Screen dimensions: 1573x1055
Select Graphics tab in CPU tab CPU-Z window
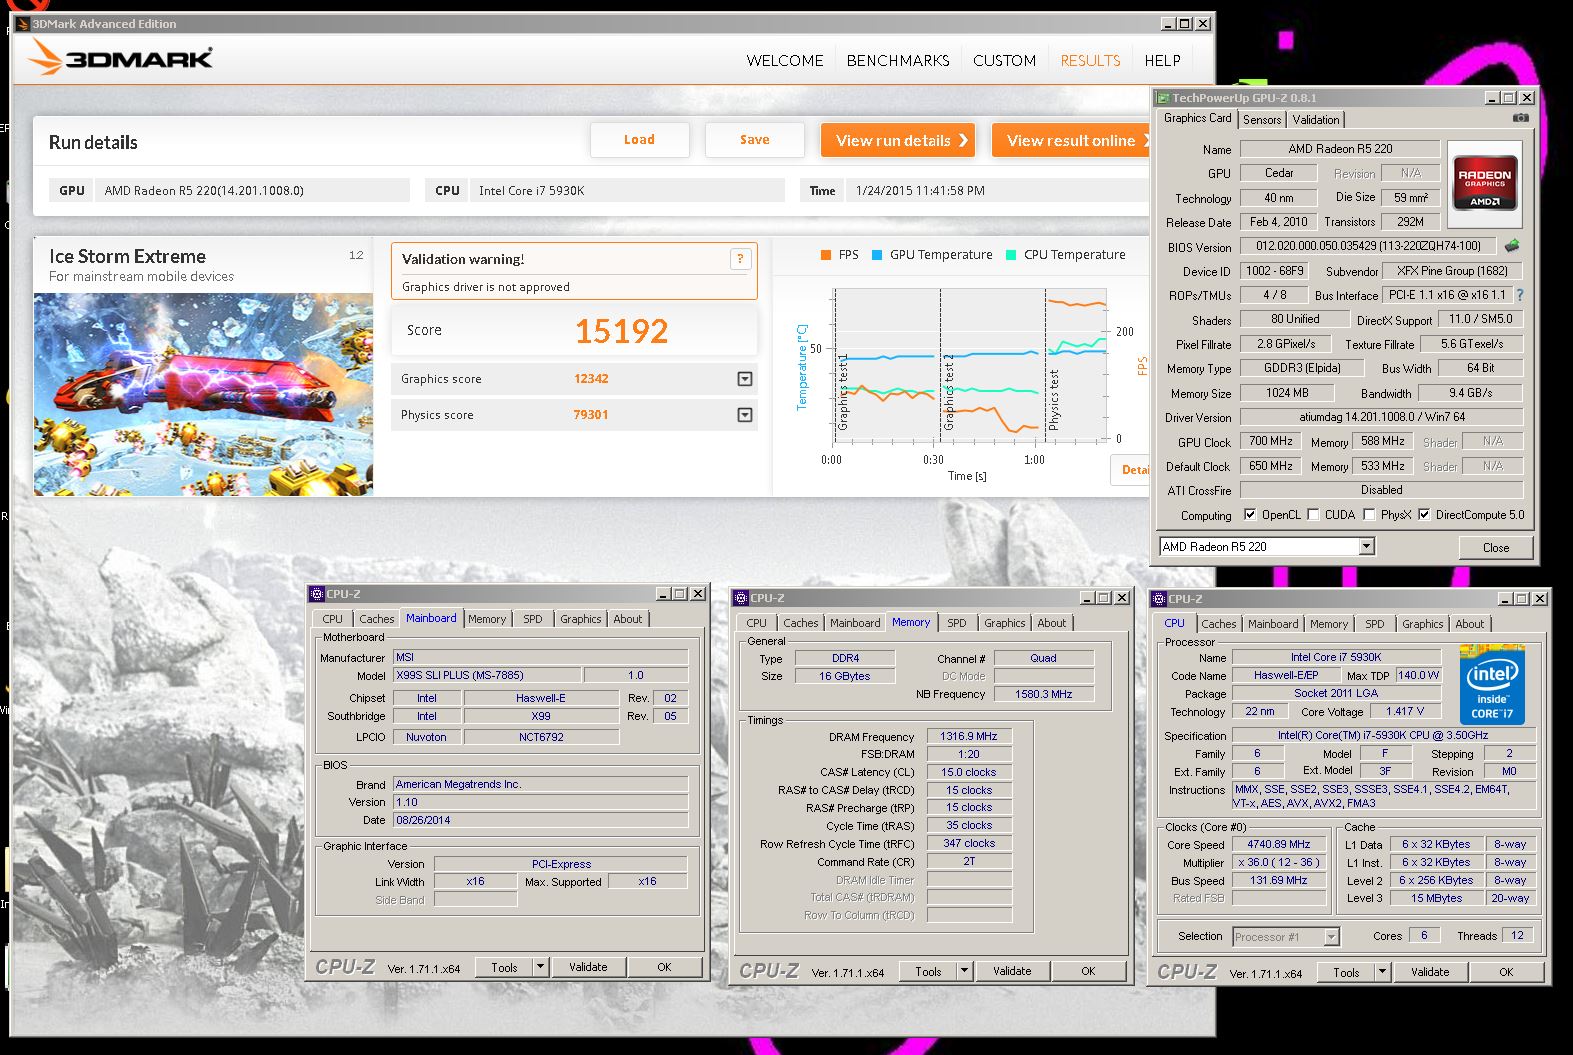[x=1422, y=624]
